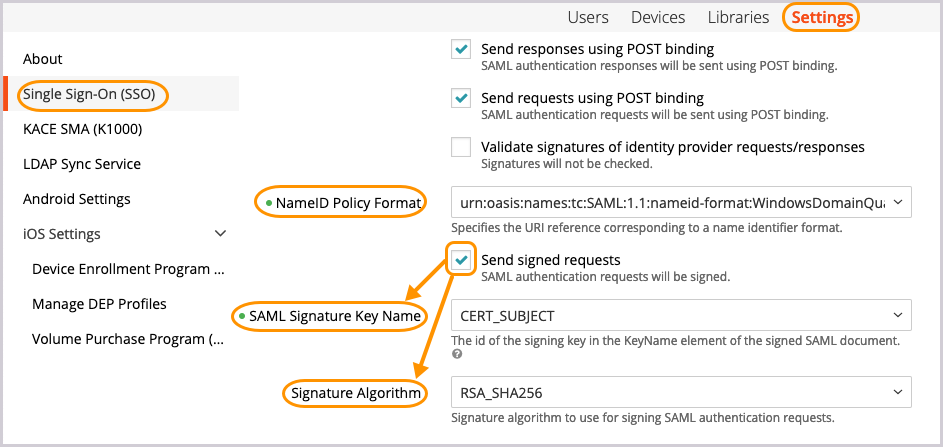This screenshot has width=943, height=447.
Task: Open the Signature Algorithm dropdown
Action: (x=681, y=393)
